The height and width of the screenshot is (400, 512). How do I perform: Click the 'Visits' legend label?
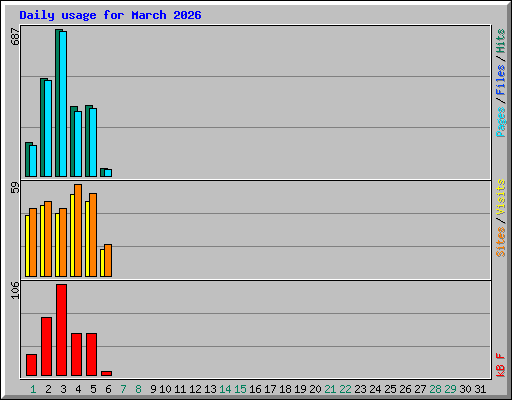click(500, 197)
